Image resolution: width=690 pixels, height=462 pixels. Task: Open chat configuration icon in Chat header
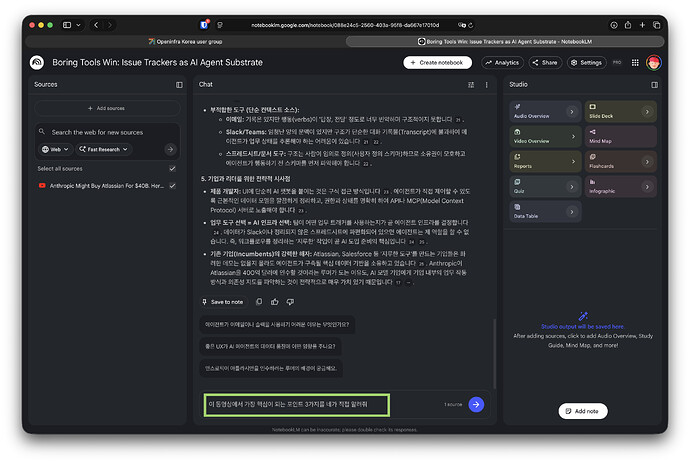pos(471,84)
